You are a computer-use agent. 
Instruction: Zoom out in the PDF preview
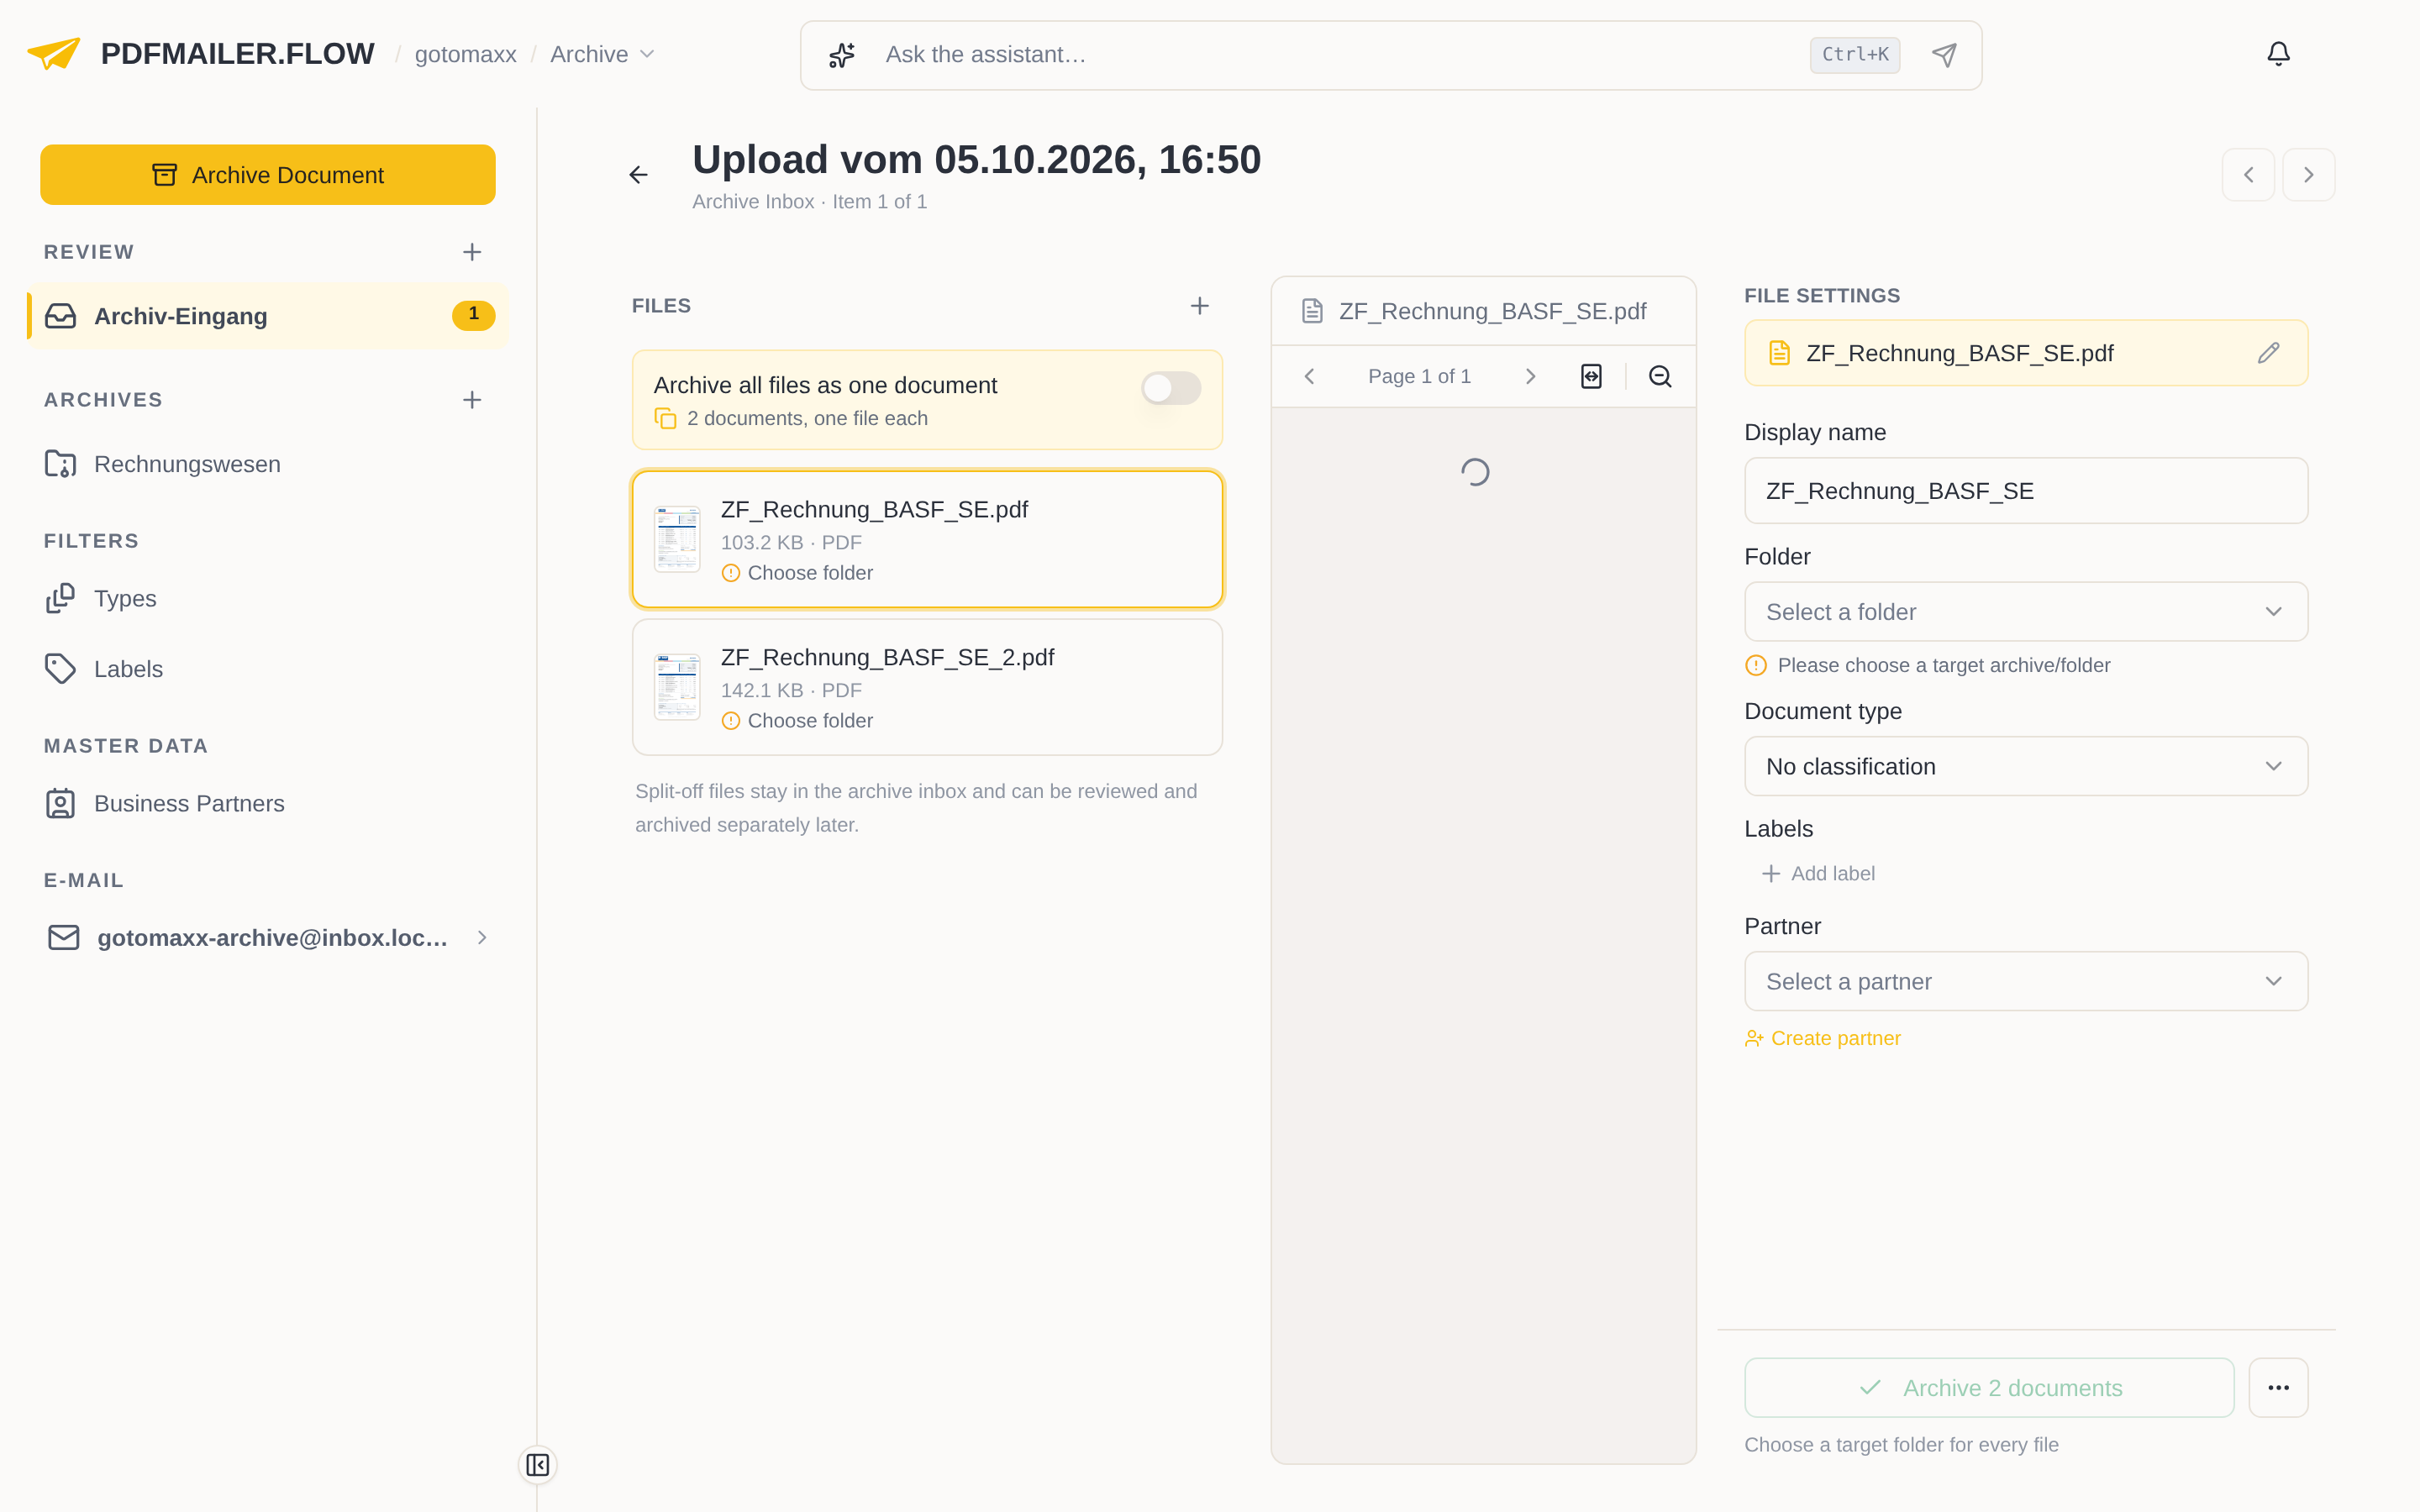tap(1660, 376)
